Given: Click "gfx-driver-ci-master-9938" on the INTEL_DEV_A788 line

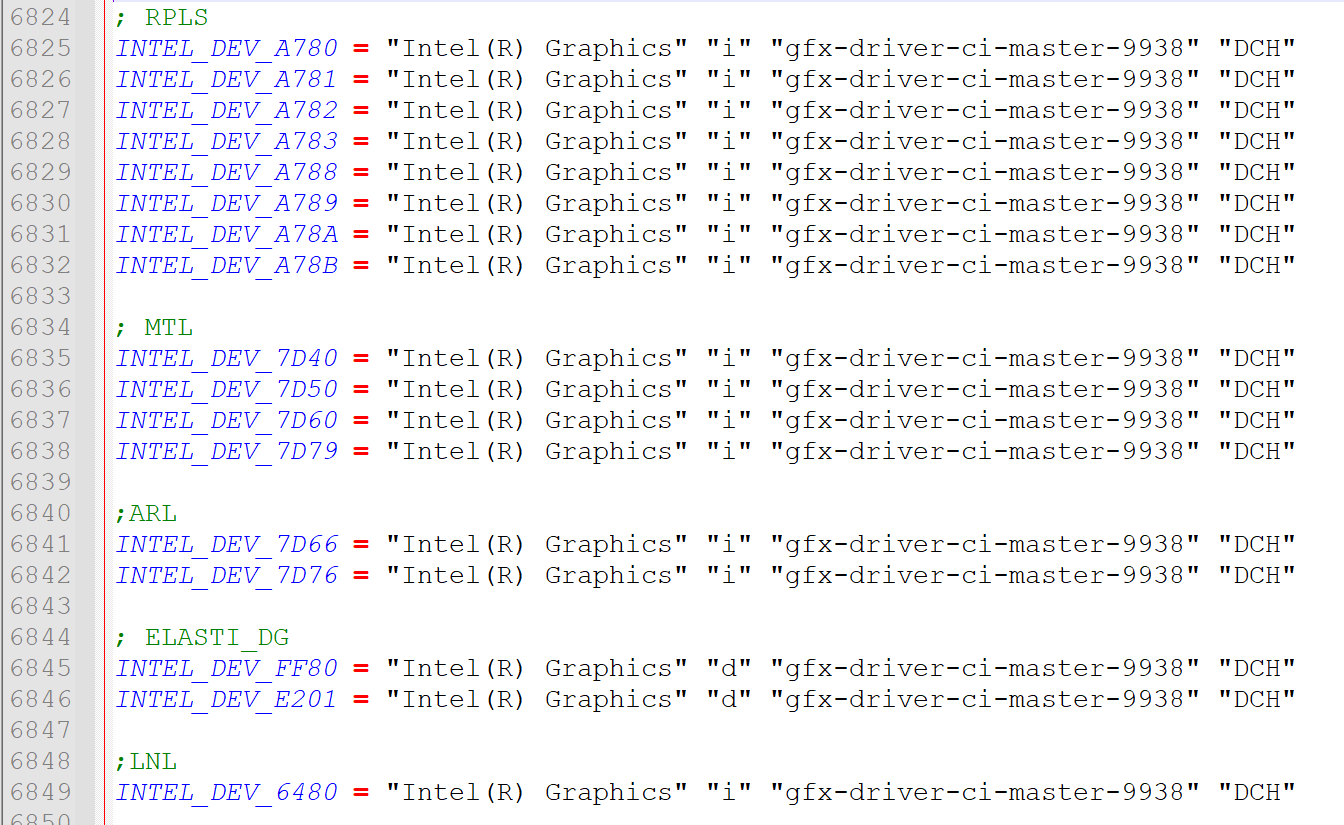Looking at the screenshot, I should 985,172.
